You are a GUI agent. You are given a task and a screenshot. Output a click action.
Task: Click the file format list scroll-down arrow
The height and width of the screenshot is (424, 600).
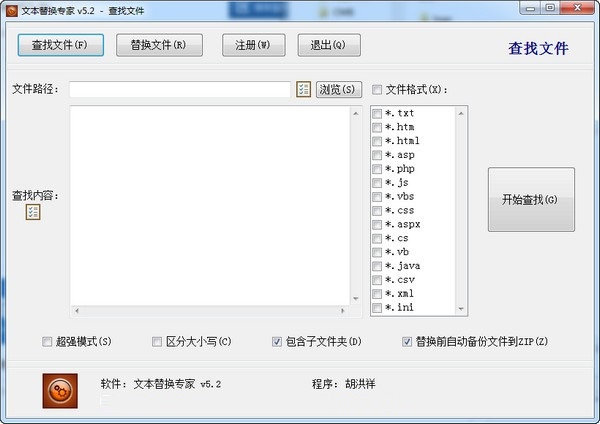coord(462,309)
